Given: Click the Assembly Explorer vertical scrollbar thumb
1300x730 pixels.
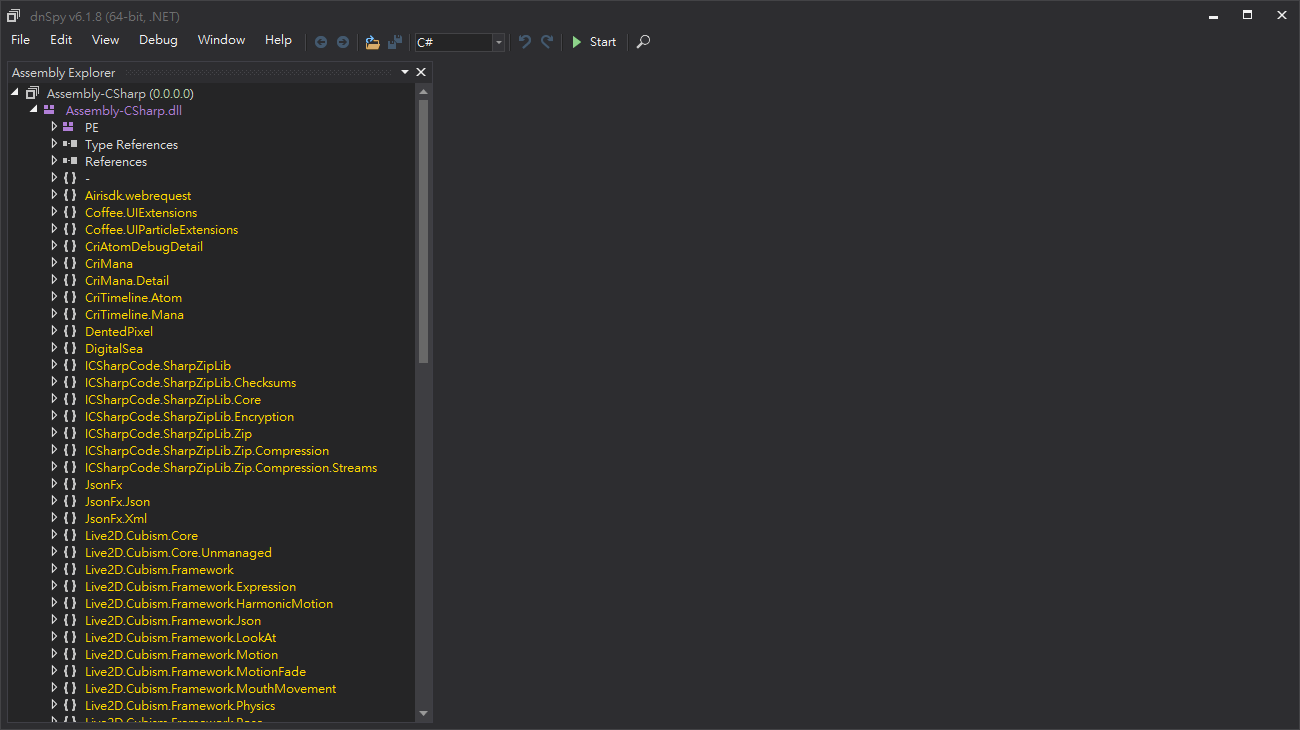Looking at the screenshot, I should pos(423,231).
